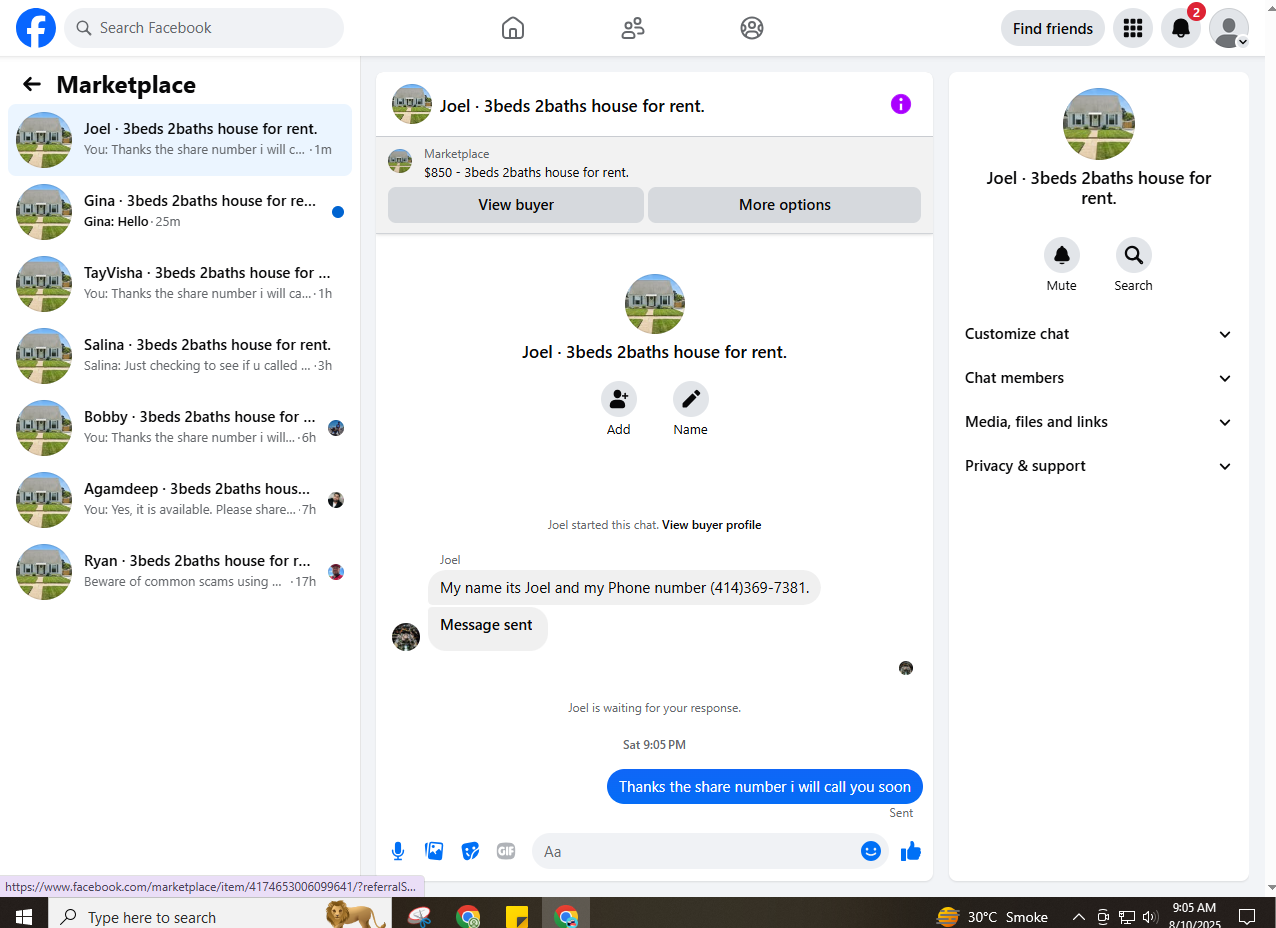Click the Find friends button

pyautogui.click(x=1053, y=28)
